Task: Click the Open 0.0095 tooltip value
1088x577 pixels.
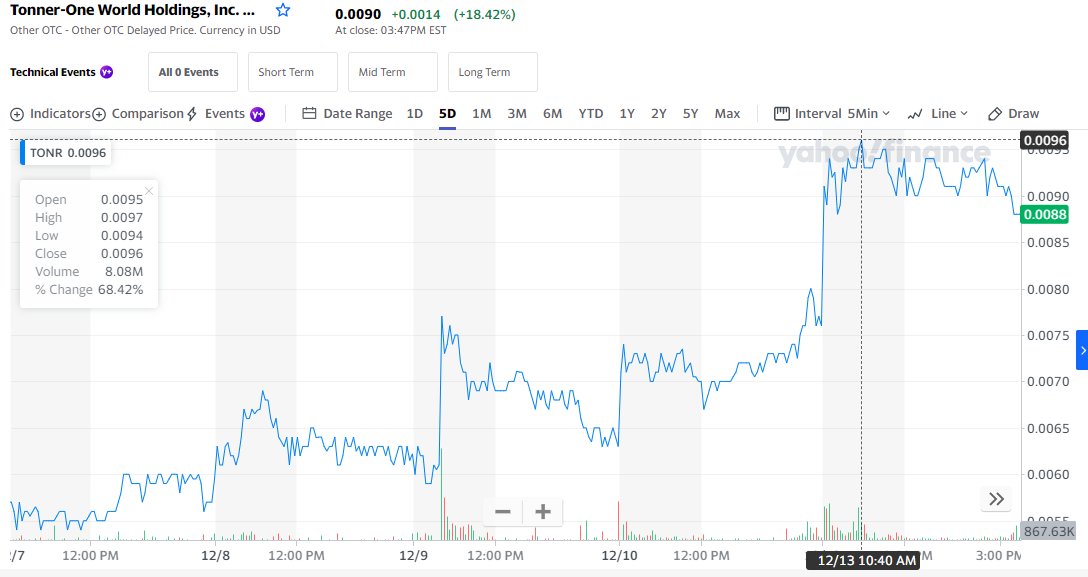Action: [122, 200]
